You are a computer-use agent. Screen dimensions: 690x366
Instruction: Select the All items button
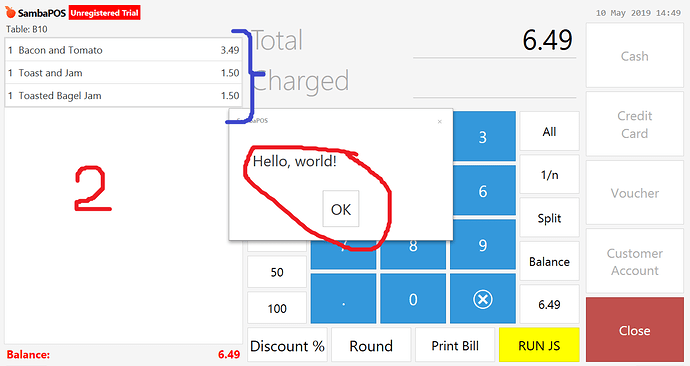[549, 131]
